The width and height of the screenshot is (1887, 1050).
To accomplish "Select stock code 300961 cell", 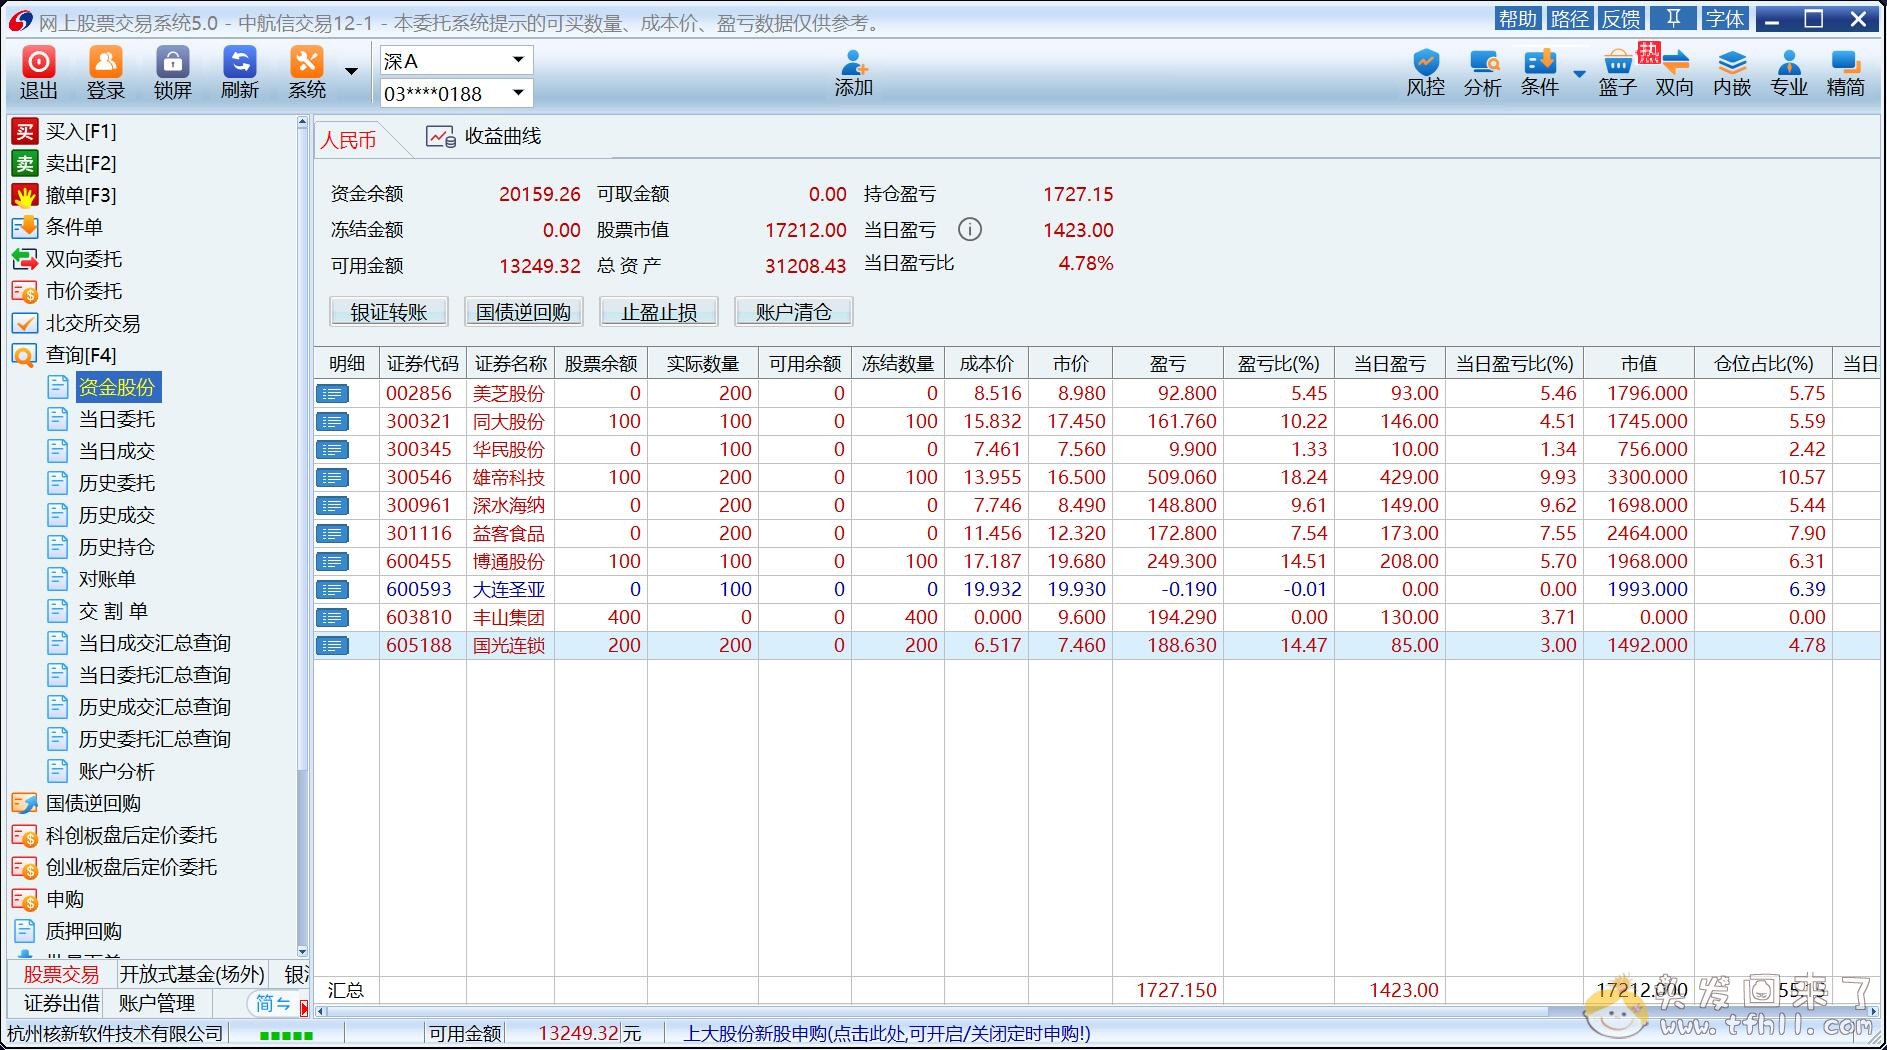I will 419,506.
